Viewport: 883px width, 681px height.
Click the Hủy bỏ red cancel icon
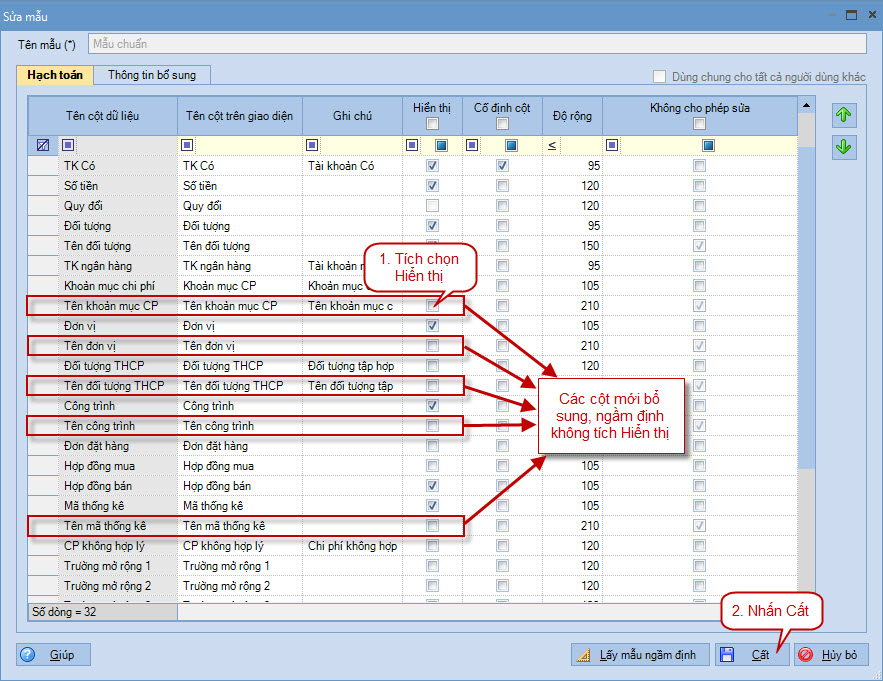tap(806, 655)
